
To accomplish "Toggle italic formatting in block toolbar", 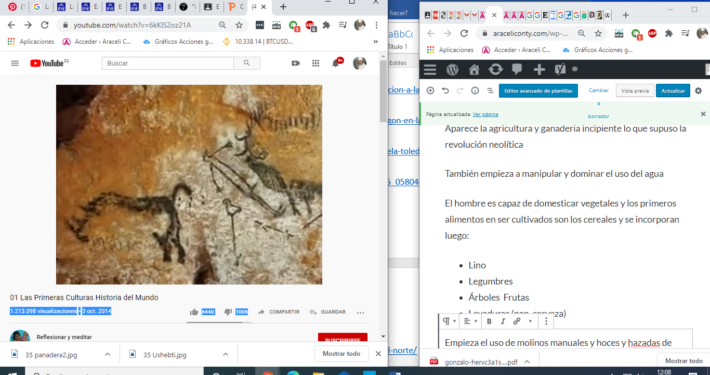I will coord(503,321).
